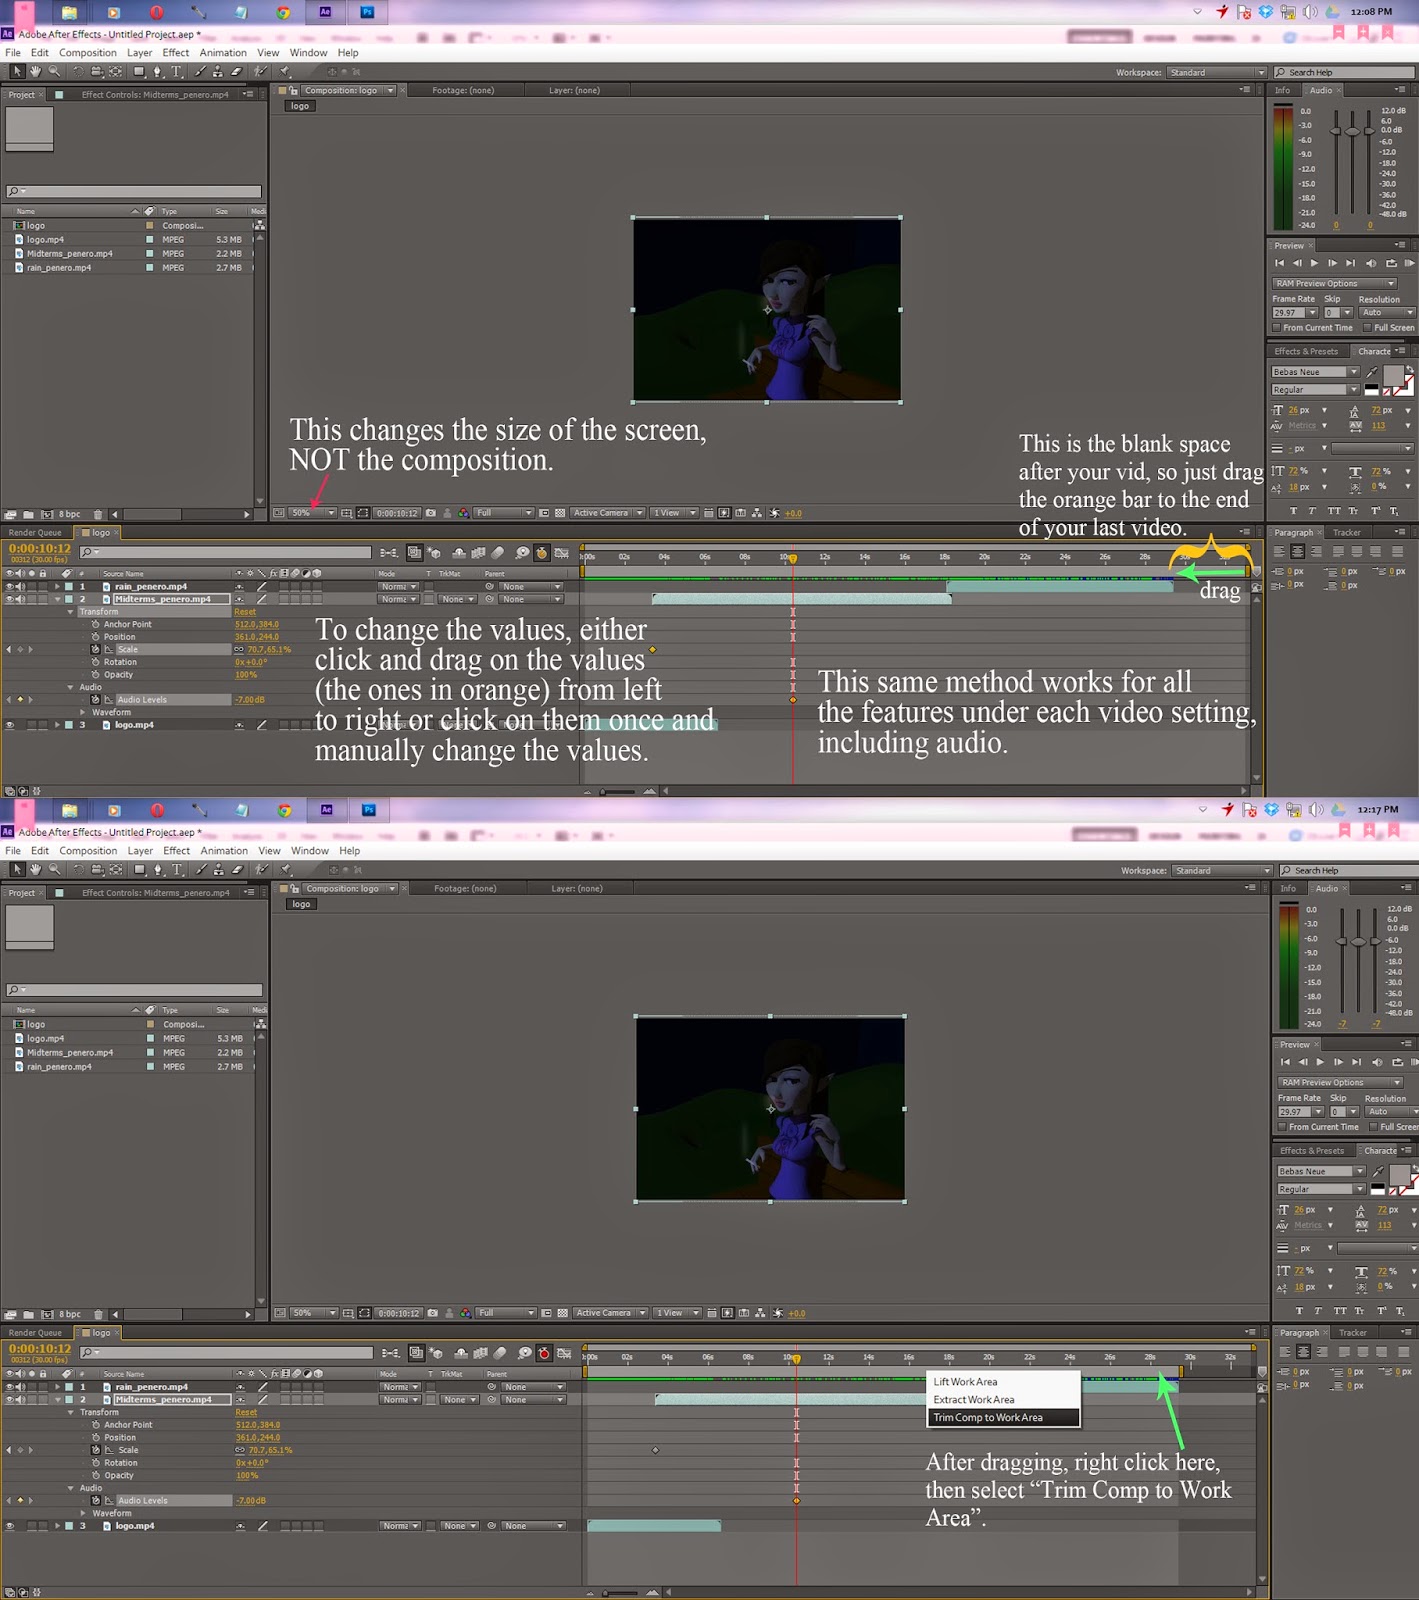Click the volume icon in the lower system tray
The height and width of the screenshot is (1600, 1419).
1316,810
